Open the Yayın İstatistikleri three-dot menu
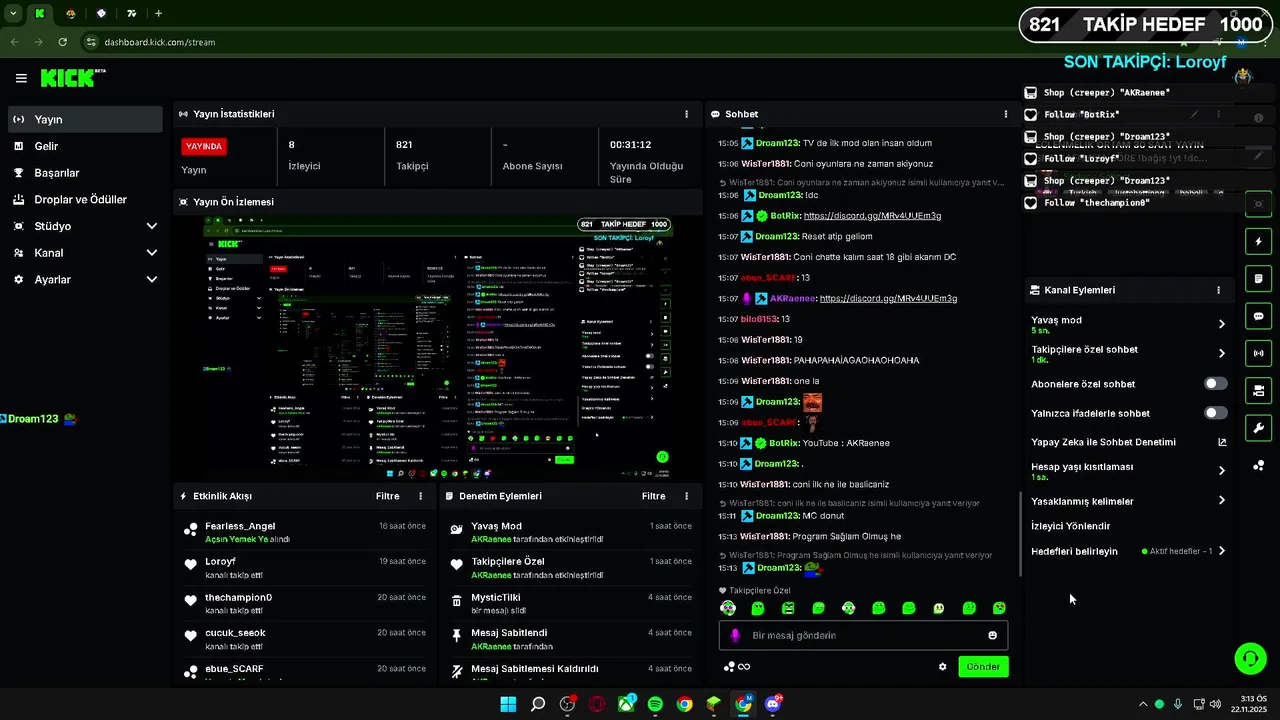This screenshot has width=1280, height=720. pos(686,114)
